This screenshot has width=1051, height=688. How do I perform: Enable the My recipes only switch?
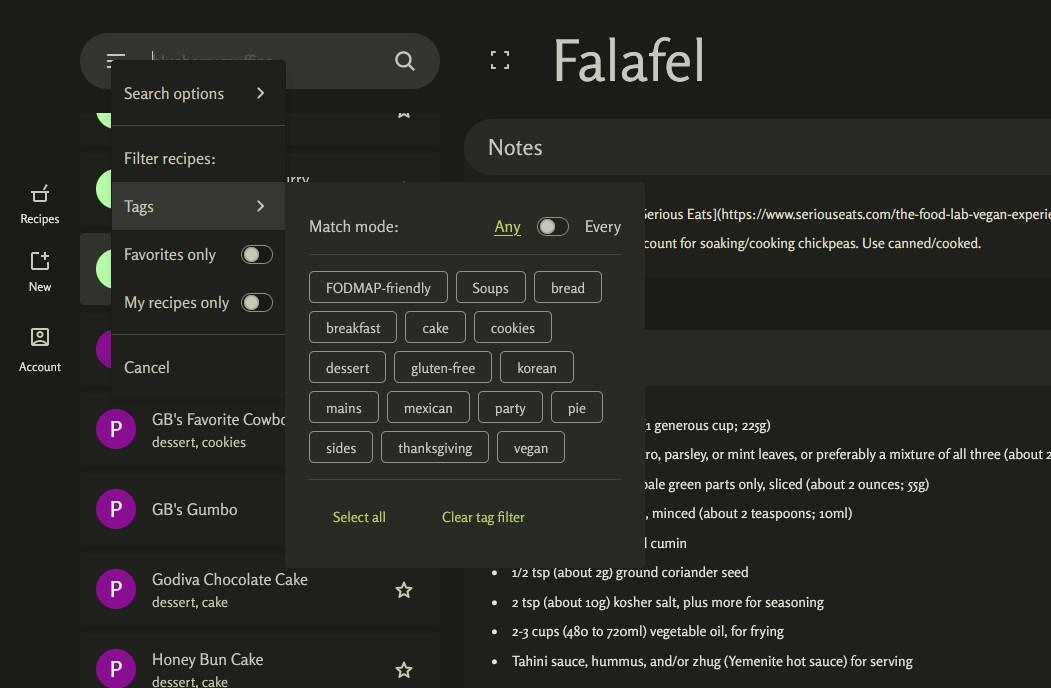pyautogui.click(x=257, y=303)
